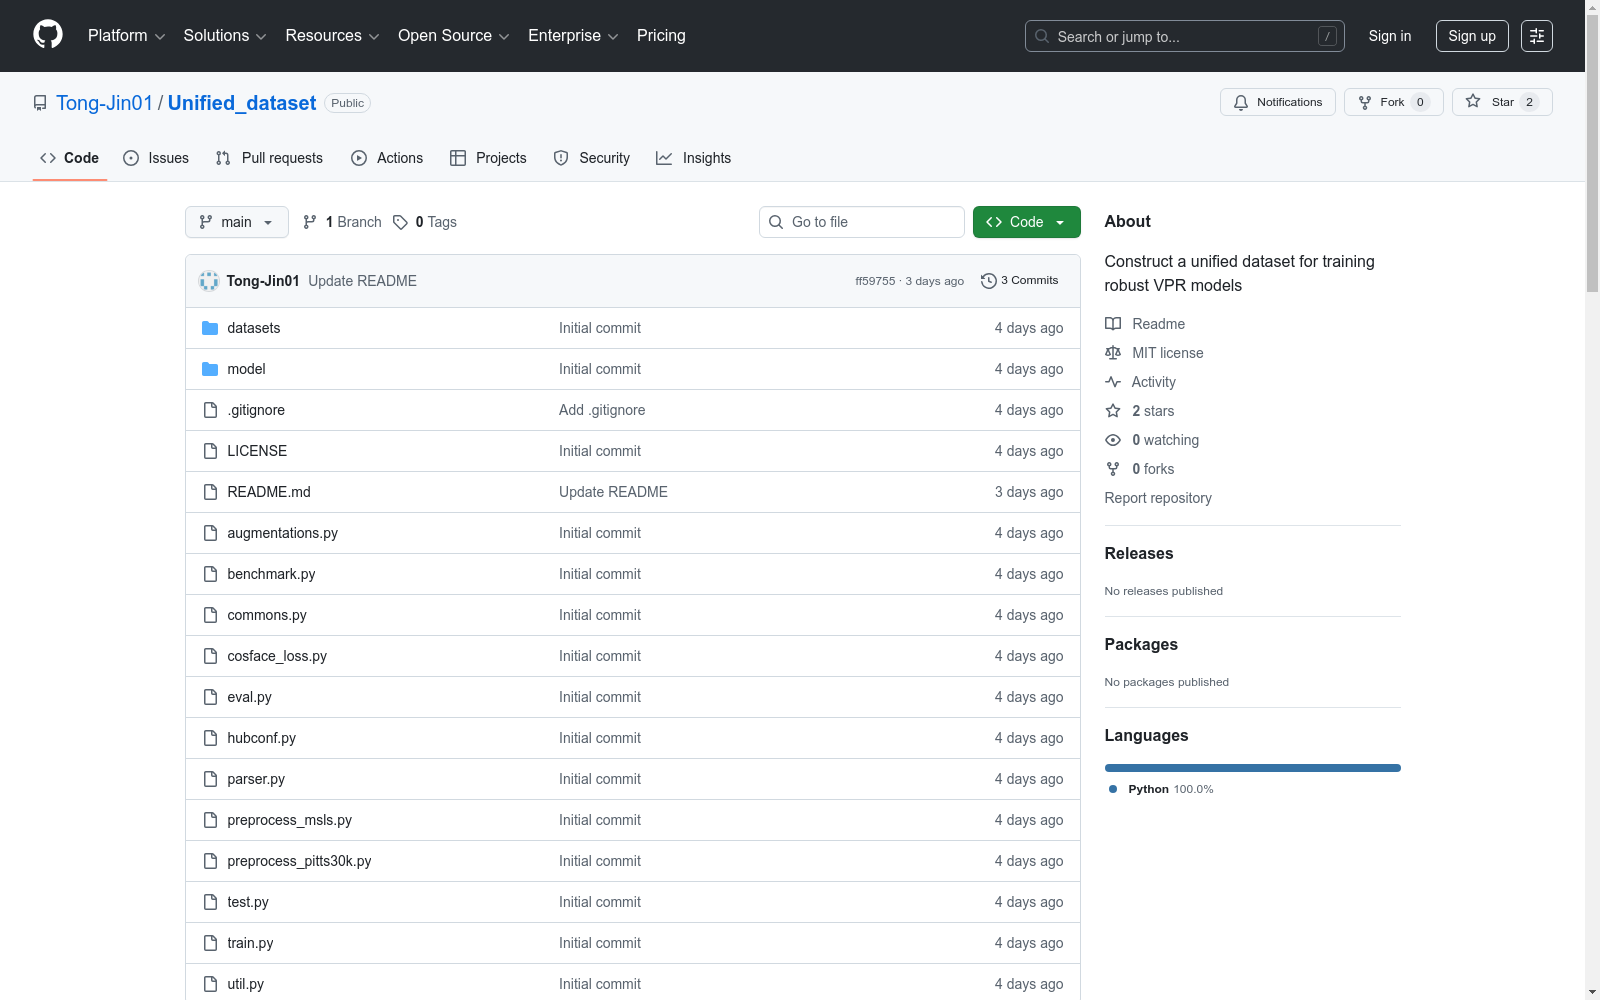The width and height of the screenshot is (1600, 1000).
Task: Open the datasets folder
Action: point(254,328)
